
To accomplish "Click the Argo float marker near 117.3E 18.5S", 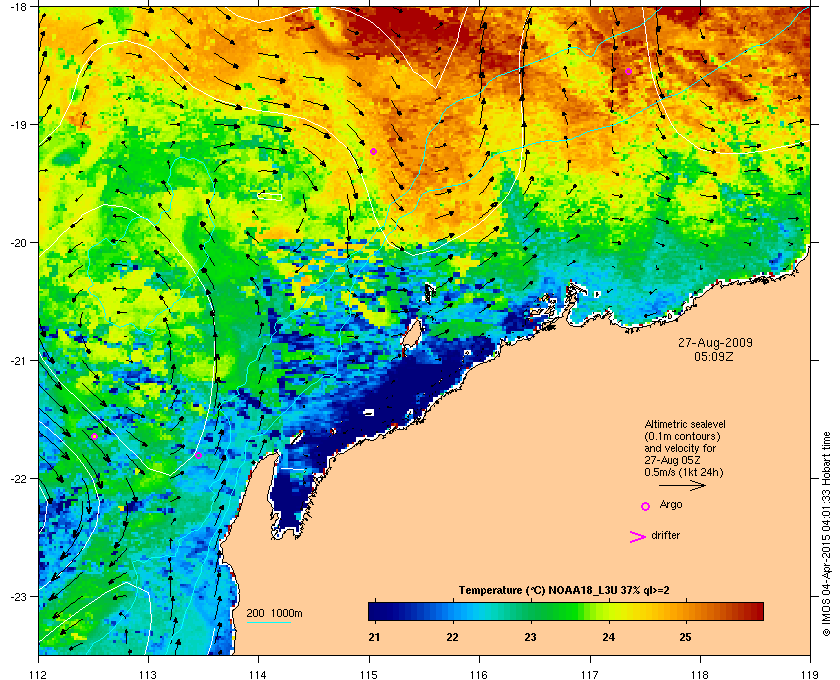I will click(x=629, y=72).
